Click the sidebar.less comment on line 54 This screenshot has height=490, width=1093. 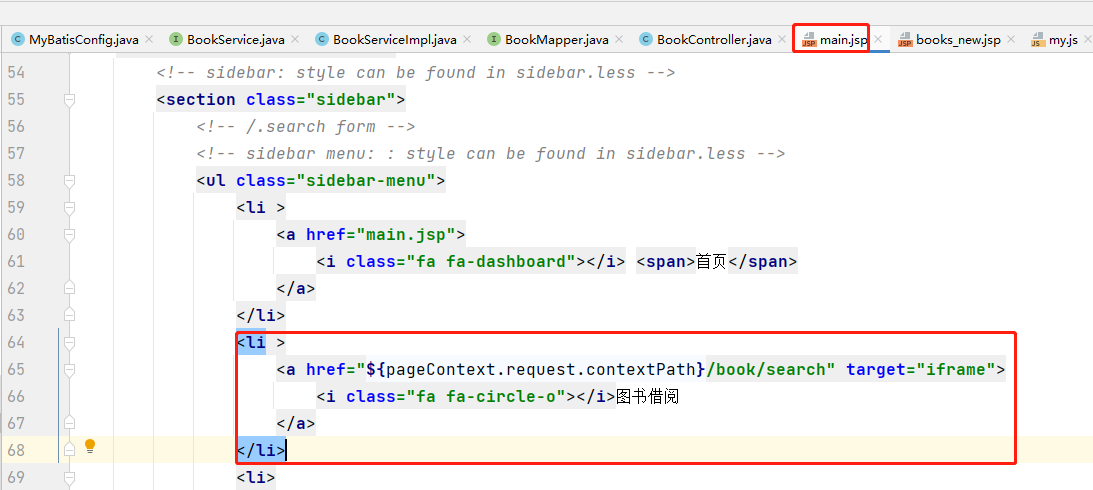(415, 72)
